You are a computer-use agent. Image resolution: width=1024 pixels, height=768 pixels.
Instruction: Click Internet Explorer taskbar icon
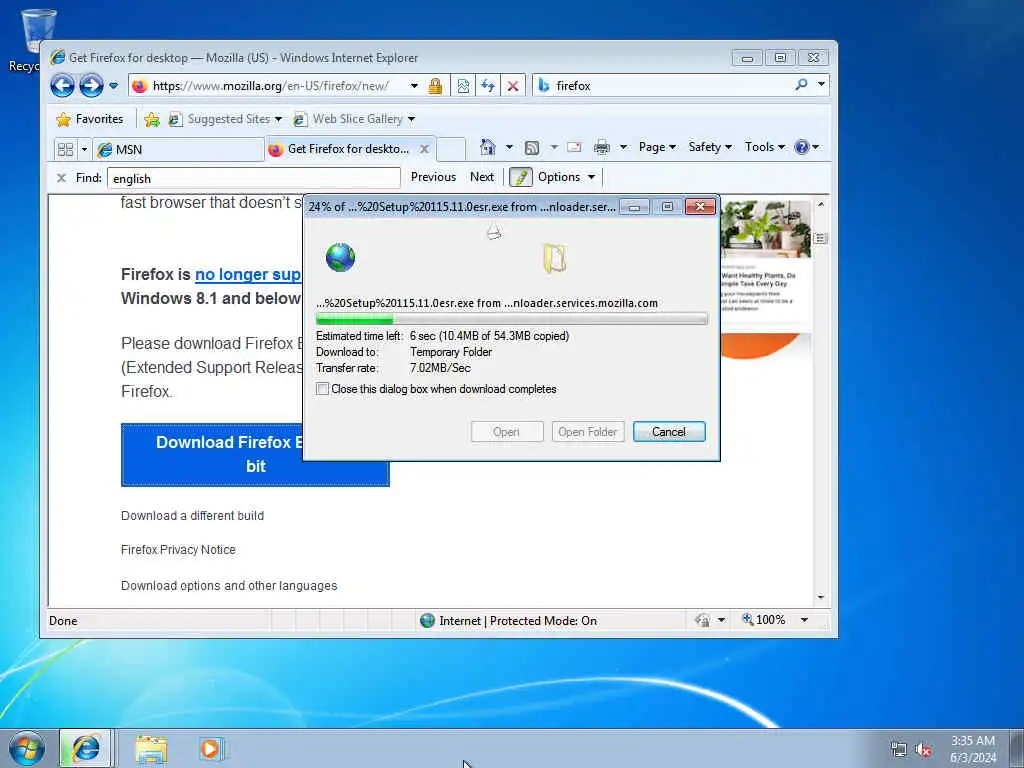coord(86,748)
